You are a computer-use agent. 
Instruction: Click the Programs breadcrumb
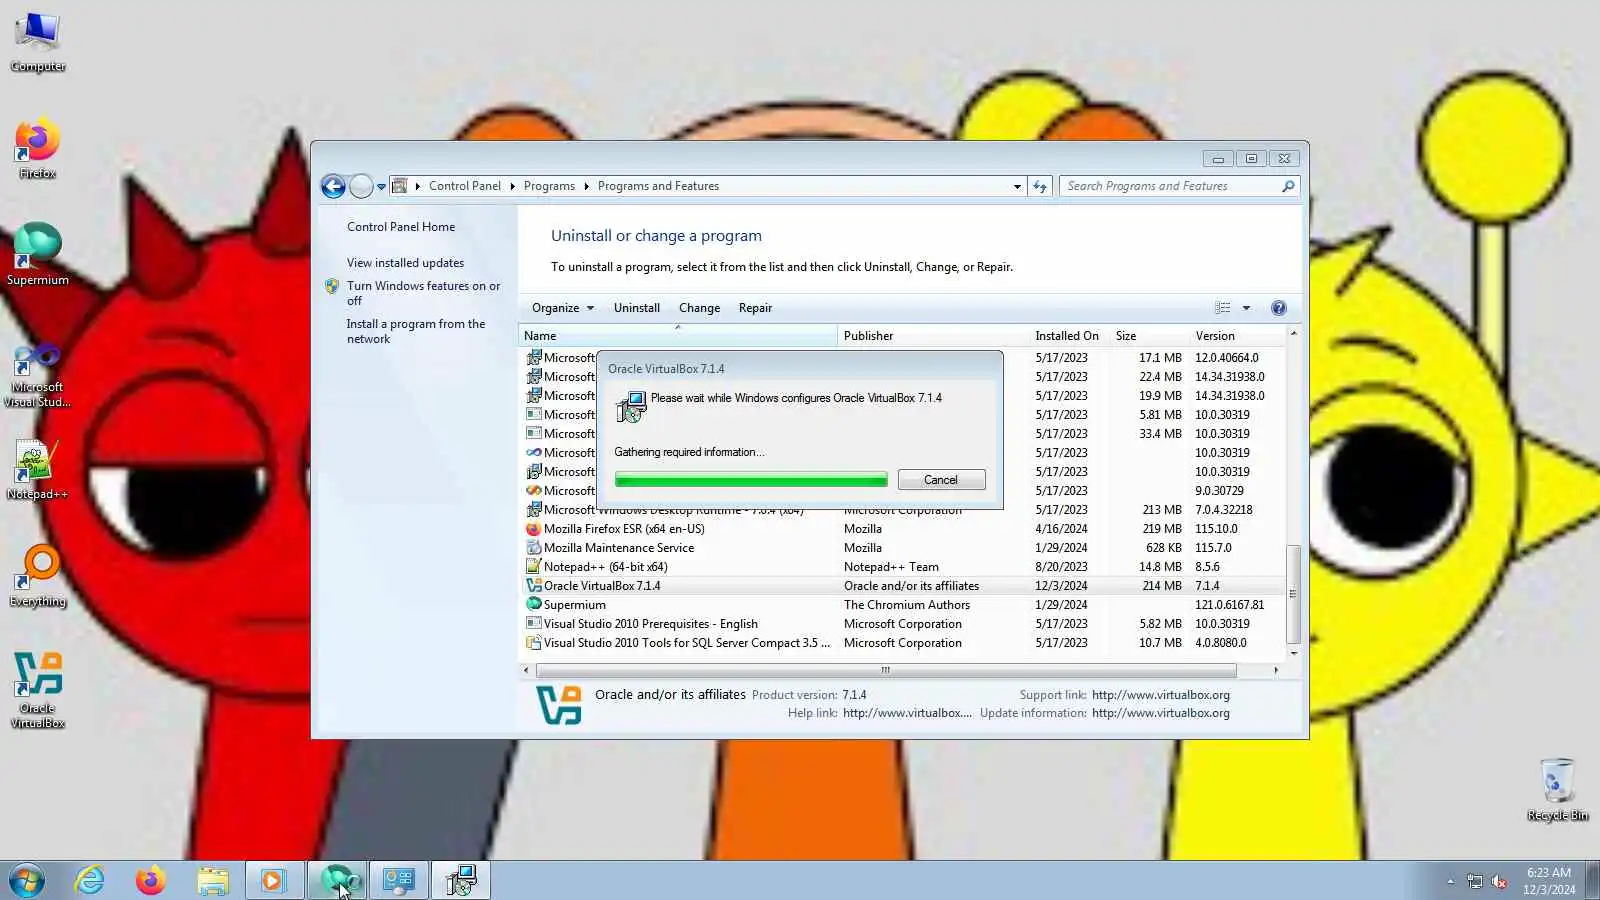[x=549, y=186]
